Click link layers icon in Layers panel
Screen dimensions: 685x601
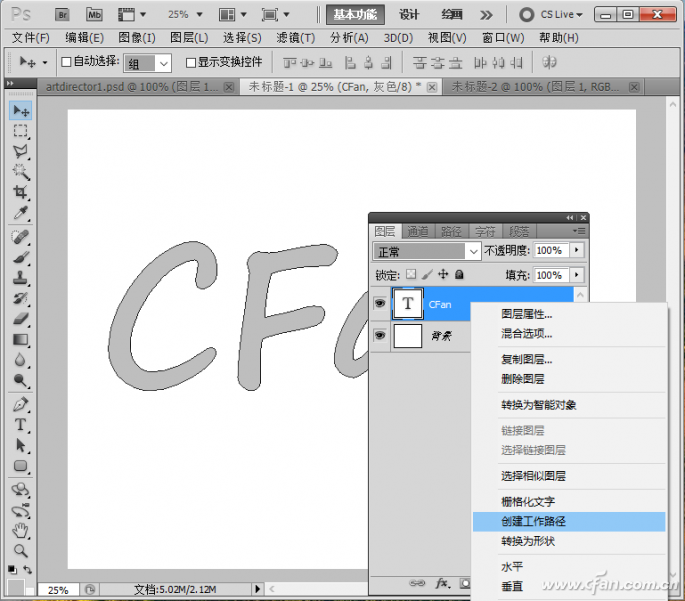click(x=417, y=583)
